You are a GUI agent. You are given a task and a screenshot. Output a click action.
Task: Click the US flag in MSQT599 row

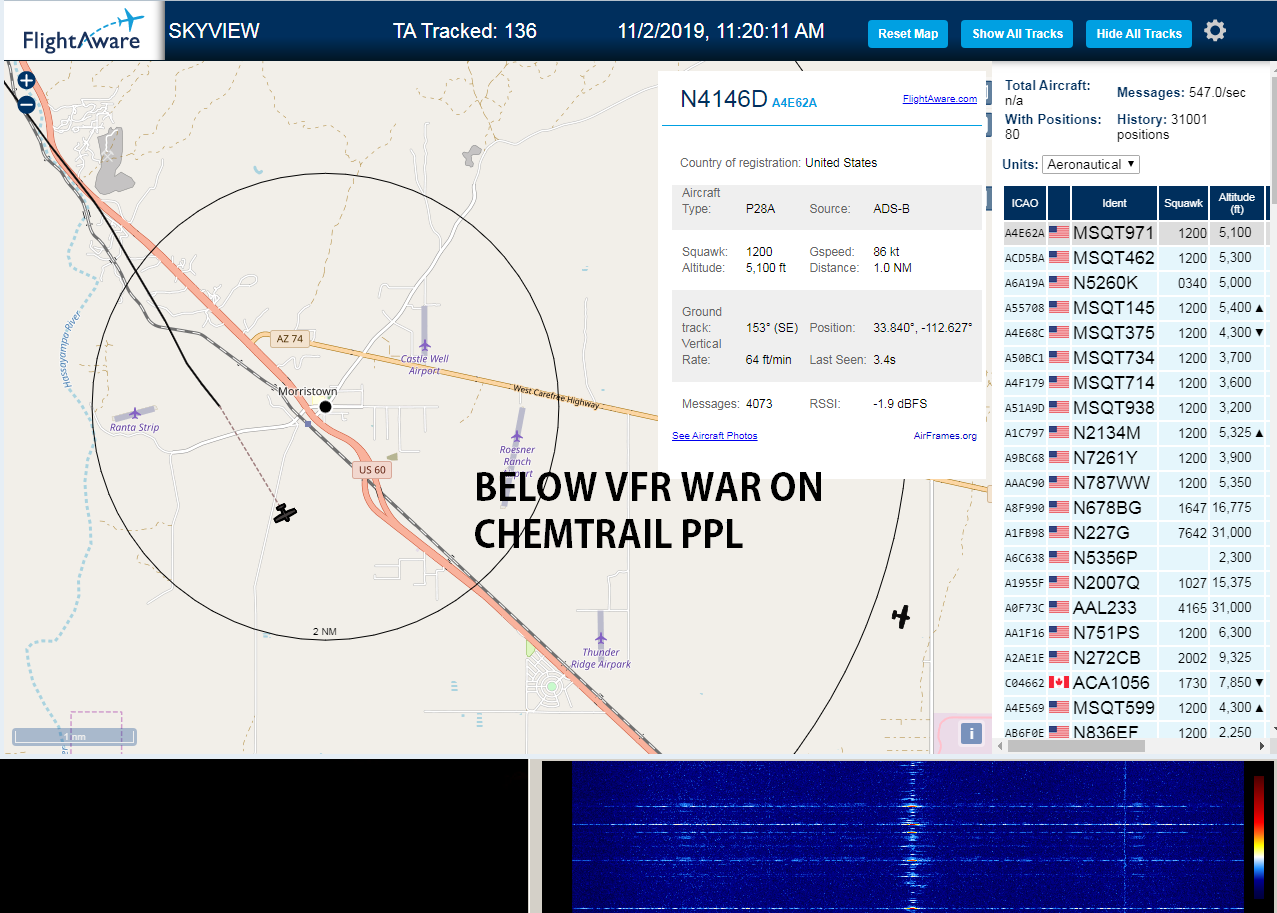click(x=1059, y=708)
